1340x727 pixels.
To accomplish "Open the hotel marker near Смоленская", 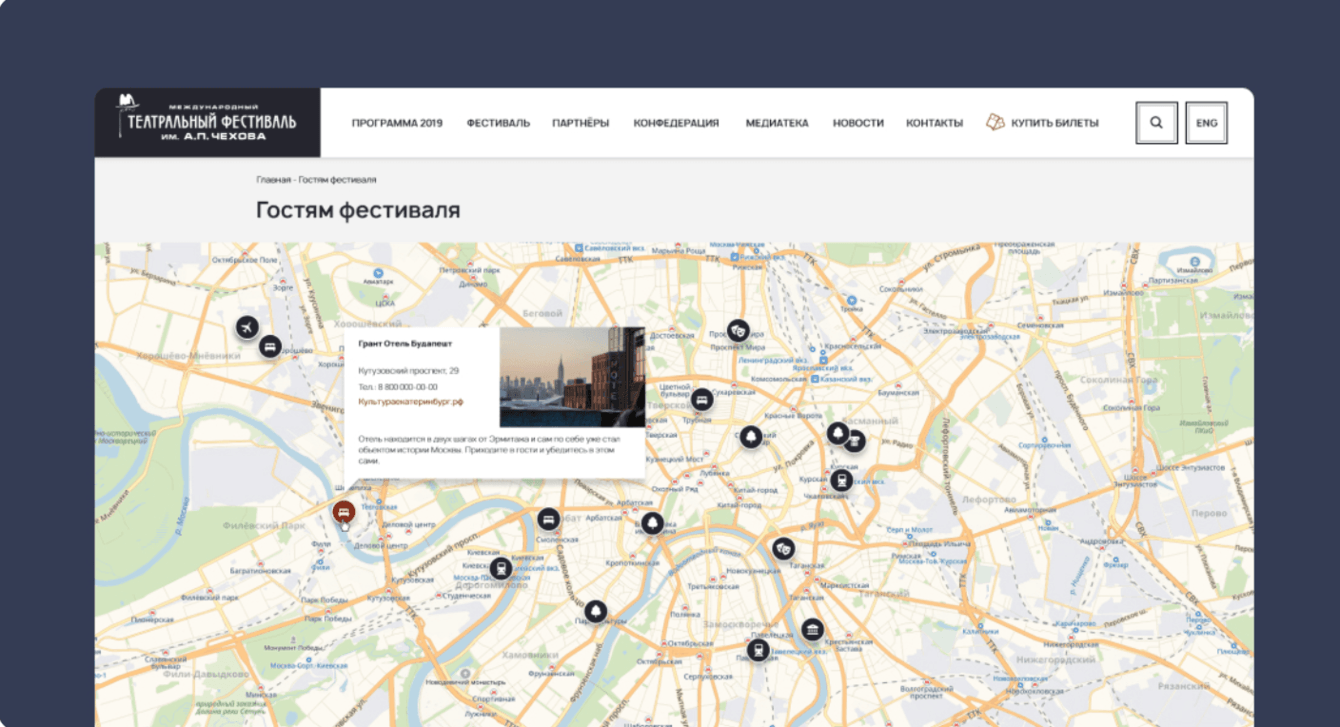I will coord(548,519).
